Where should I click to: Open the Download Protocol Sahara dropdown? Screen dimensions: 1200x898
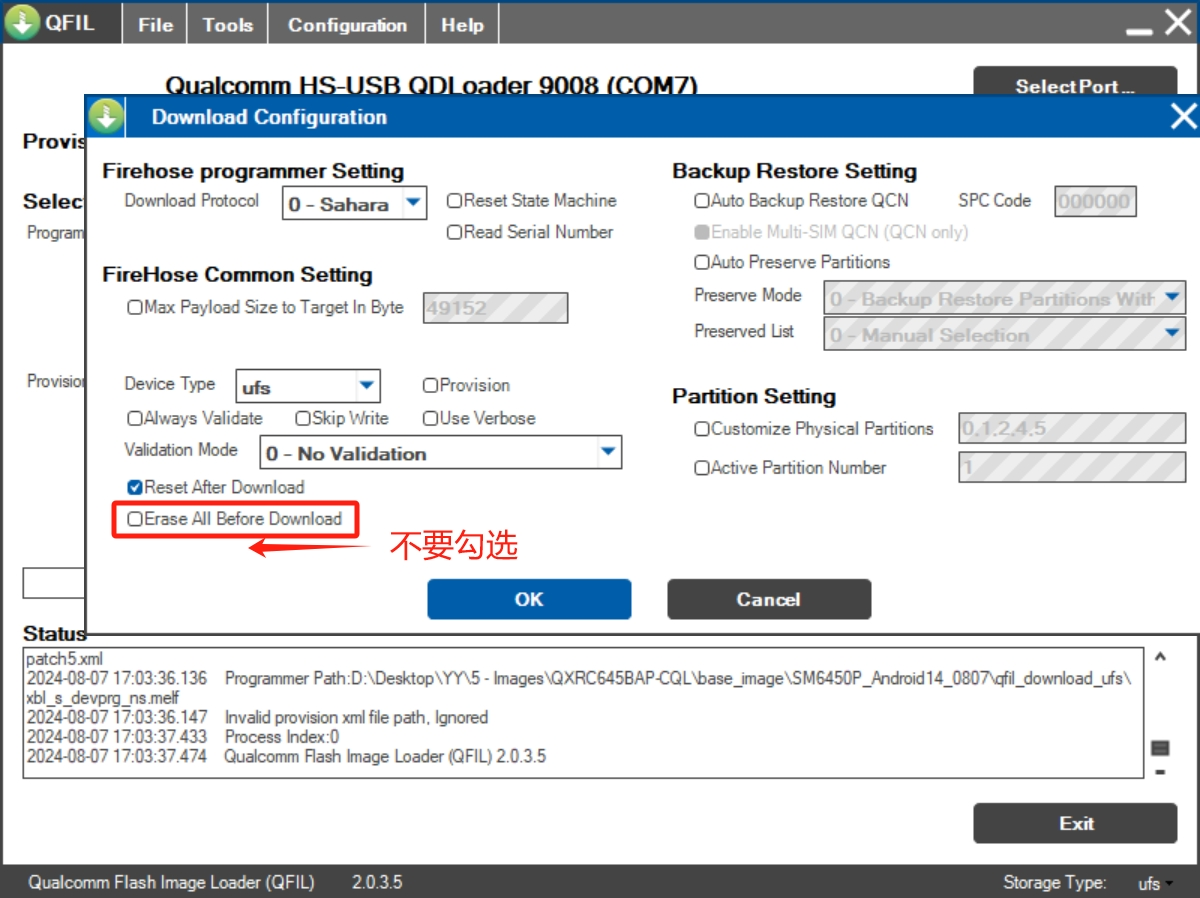click(412, 203)
